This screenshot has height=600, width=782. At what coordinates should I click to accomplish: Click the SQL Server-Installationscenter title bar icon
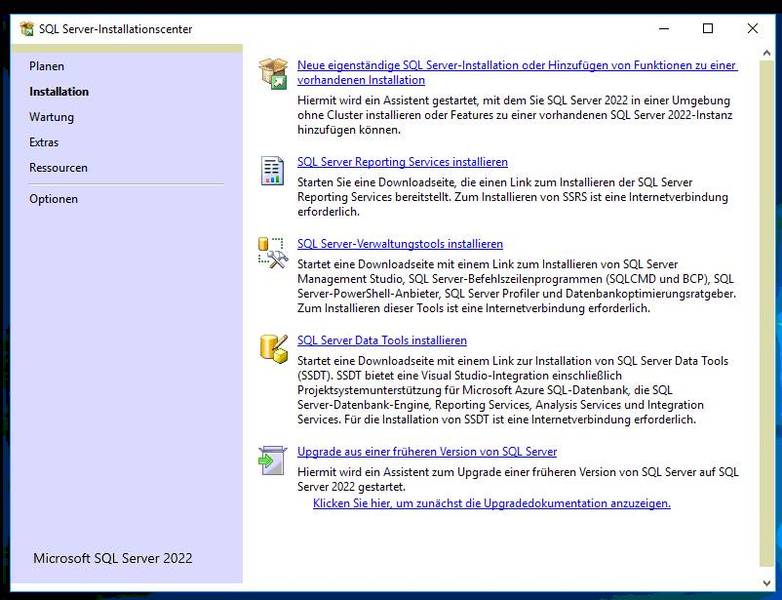coord(27,29)
